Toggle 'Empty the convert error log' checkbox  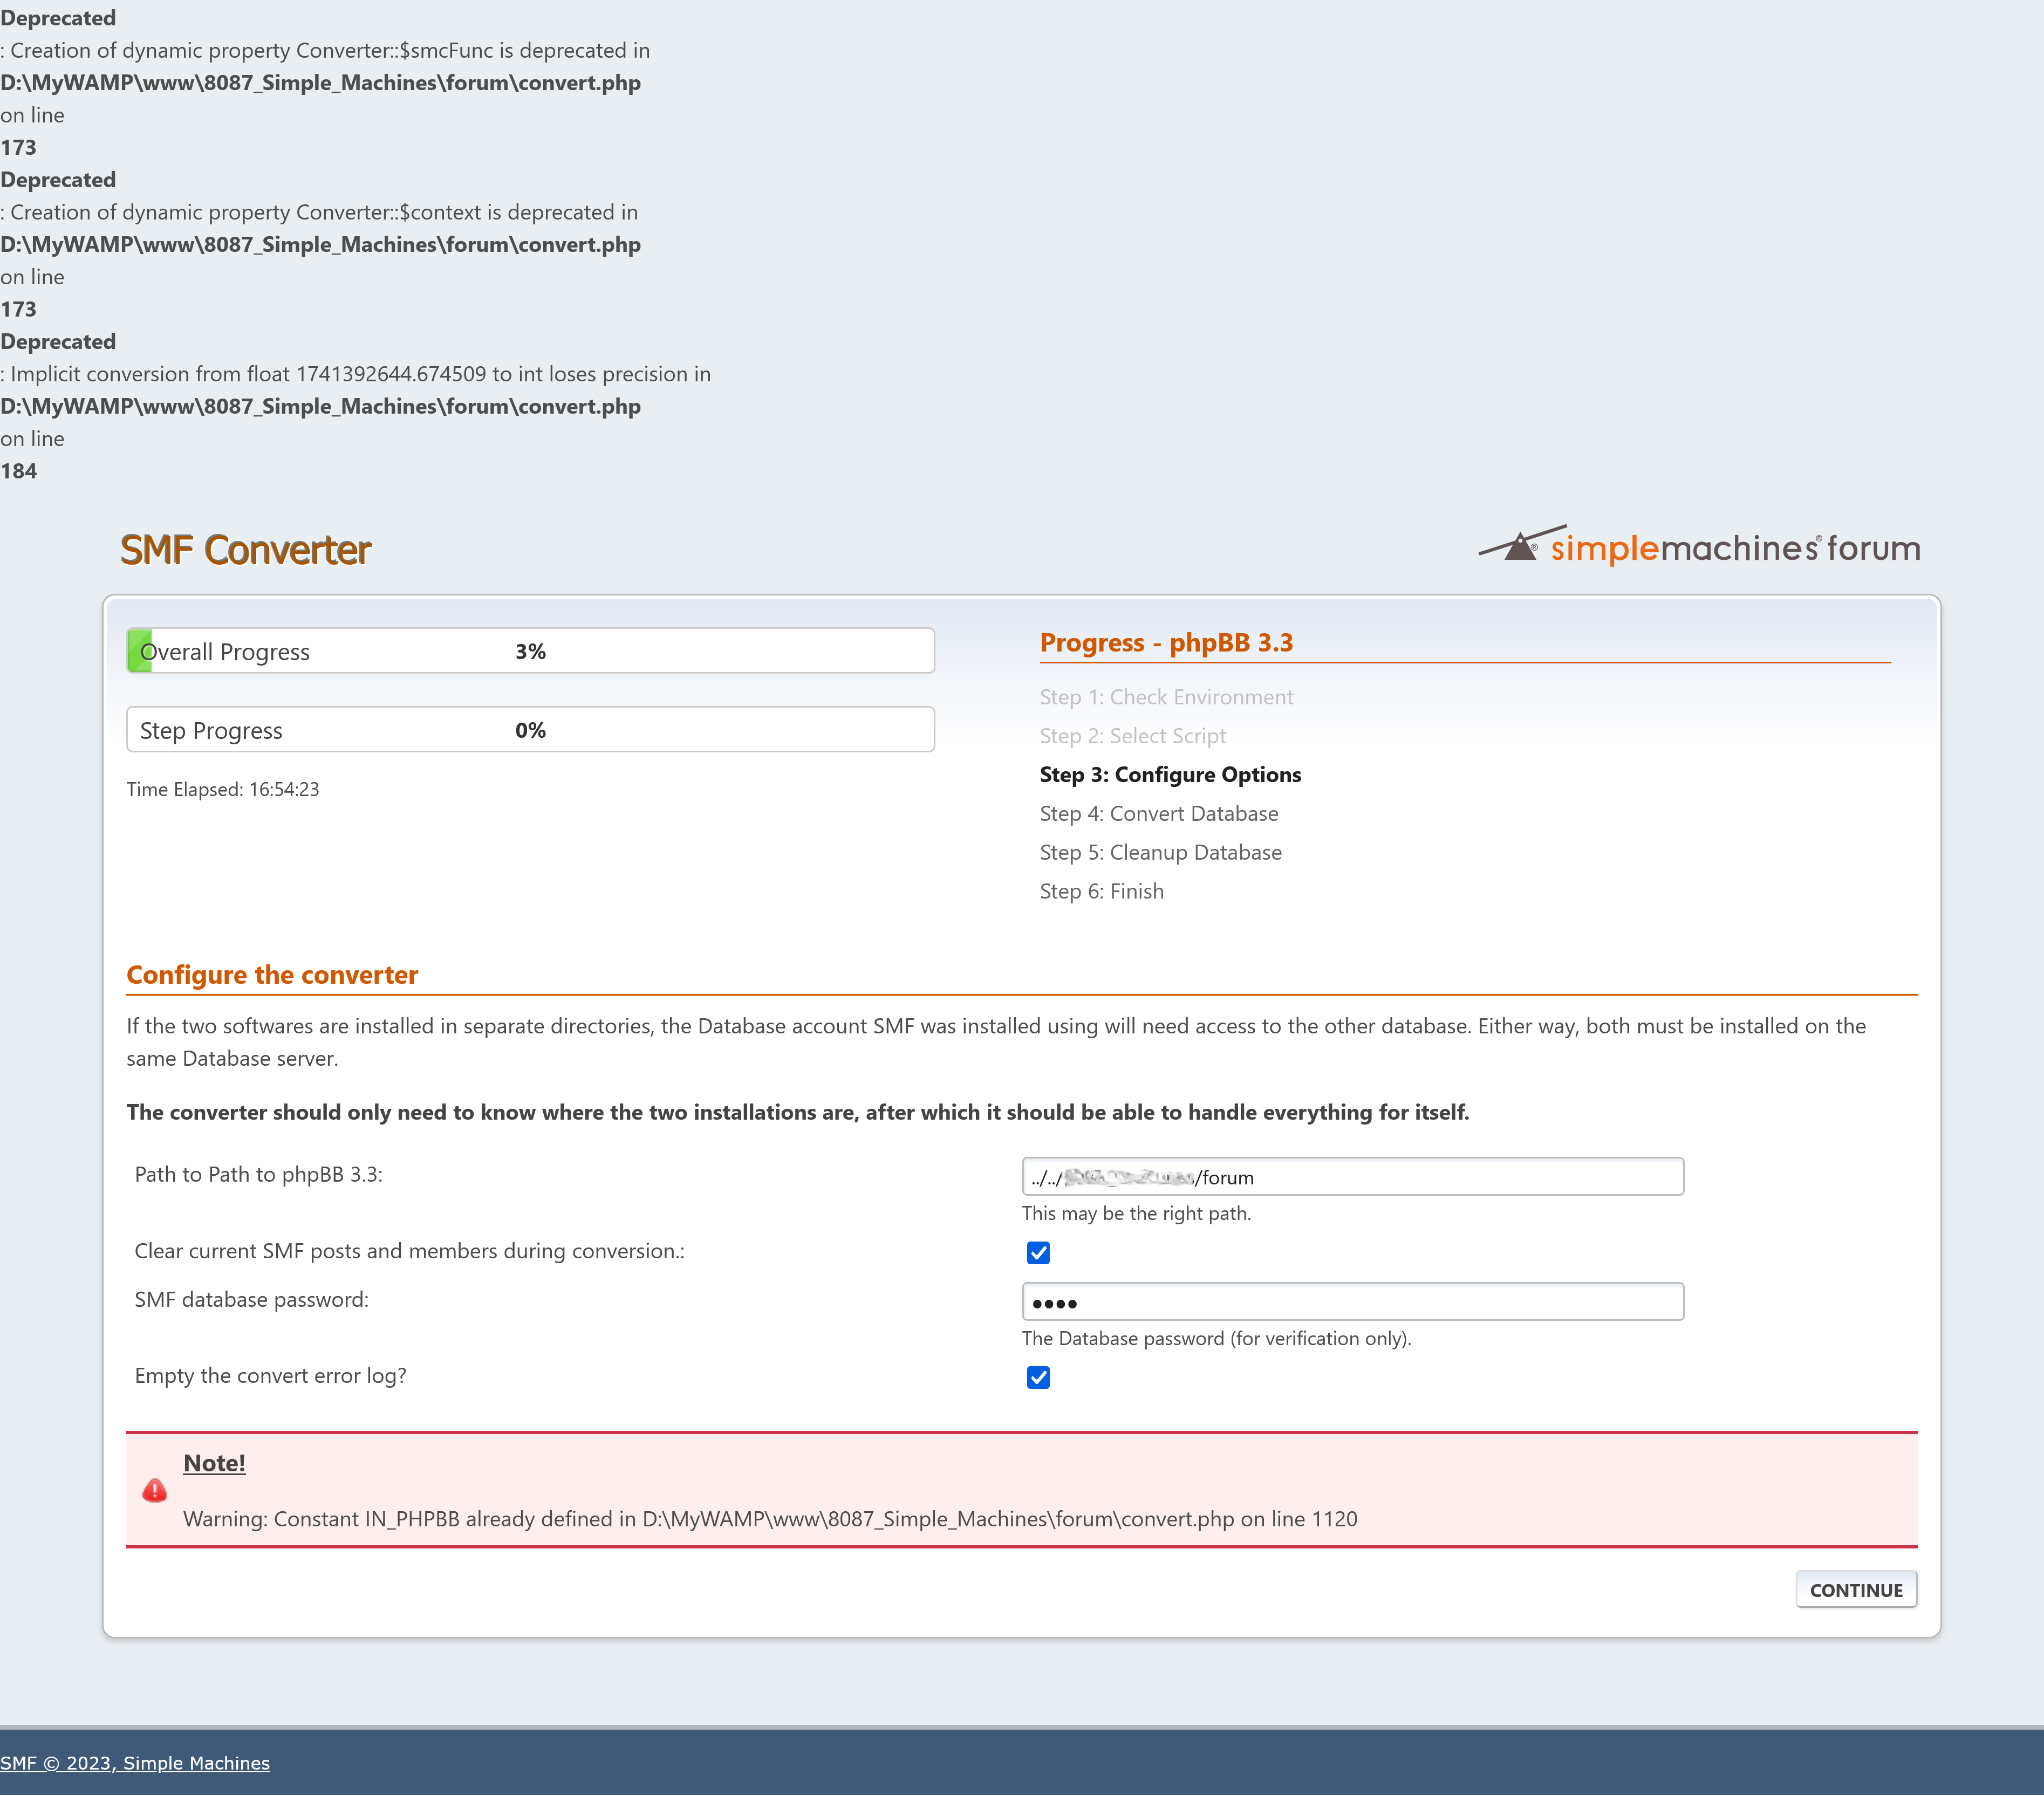pos(1038,1378)
